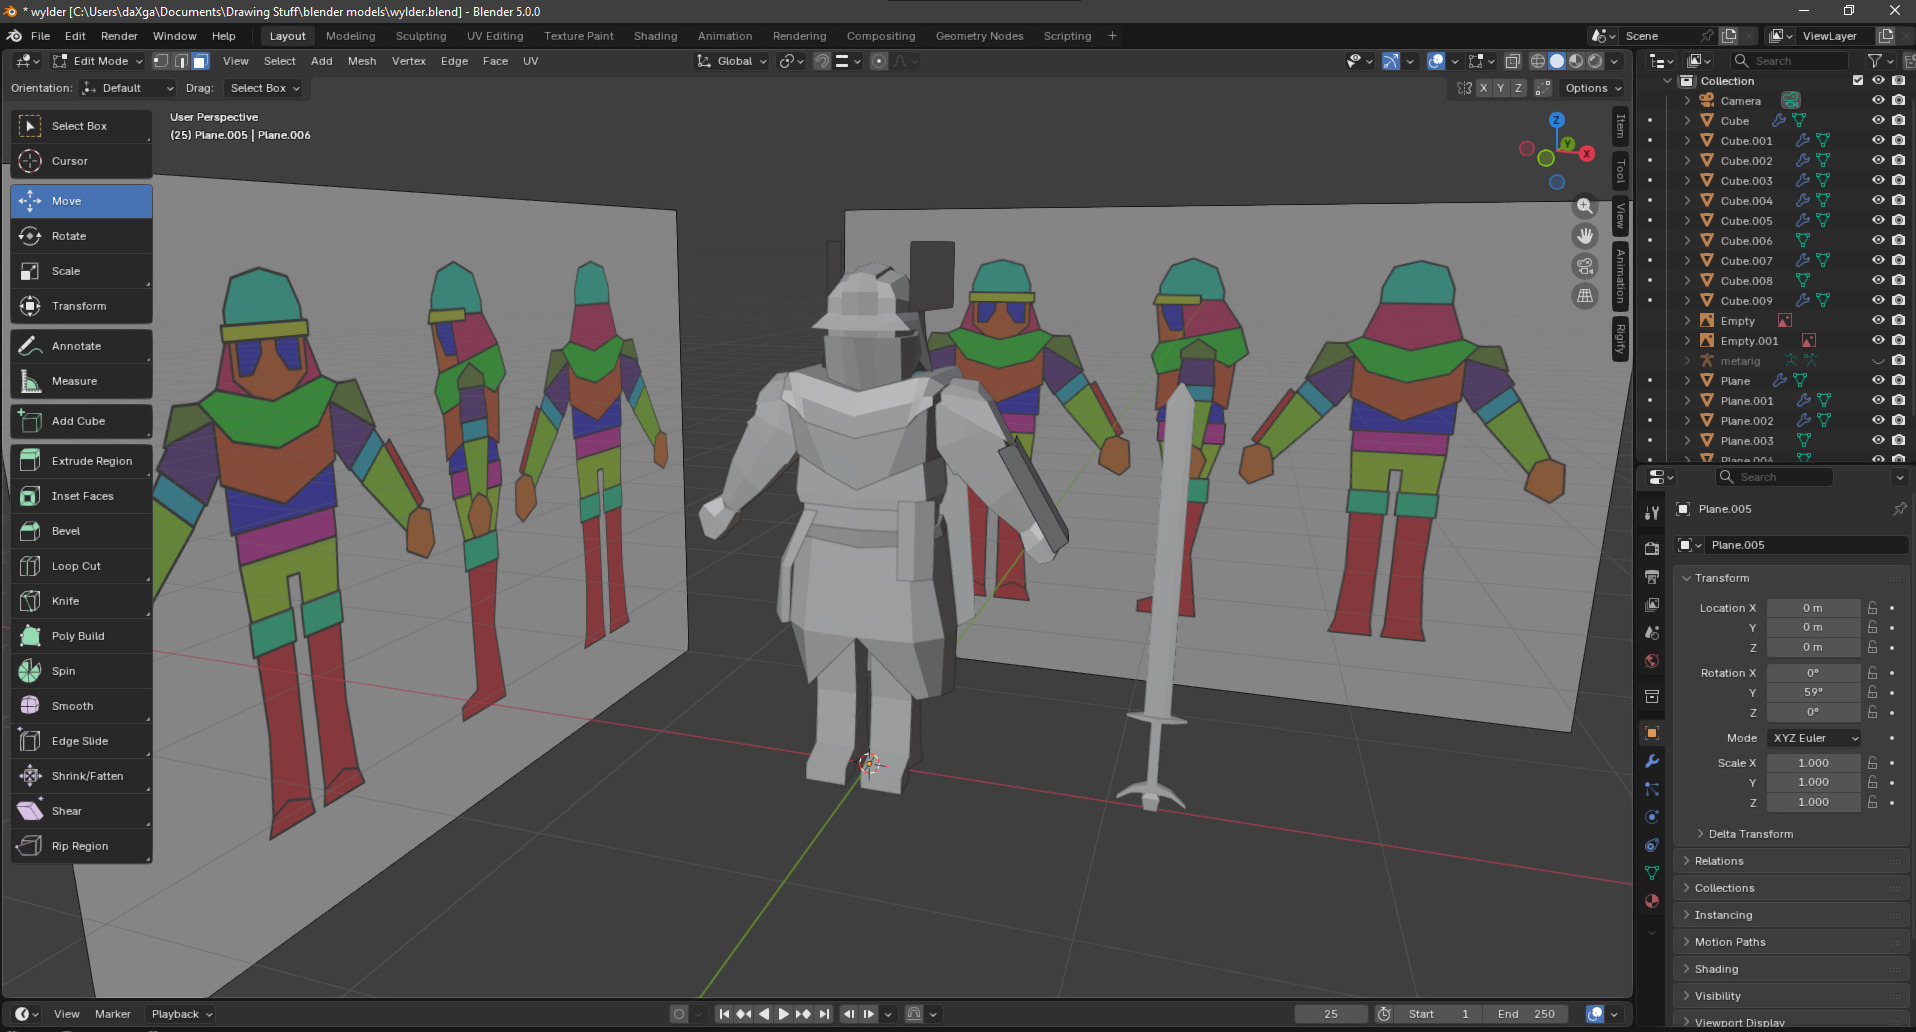Click the current frame number field
This screenshot has width=1916, height=1032.
(x=1330, y=1014)
